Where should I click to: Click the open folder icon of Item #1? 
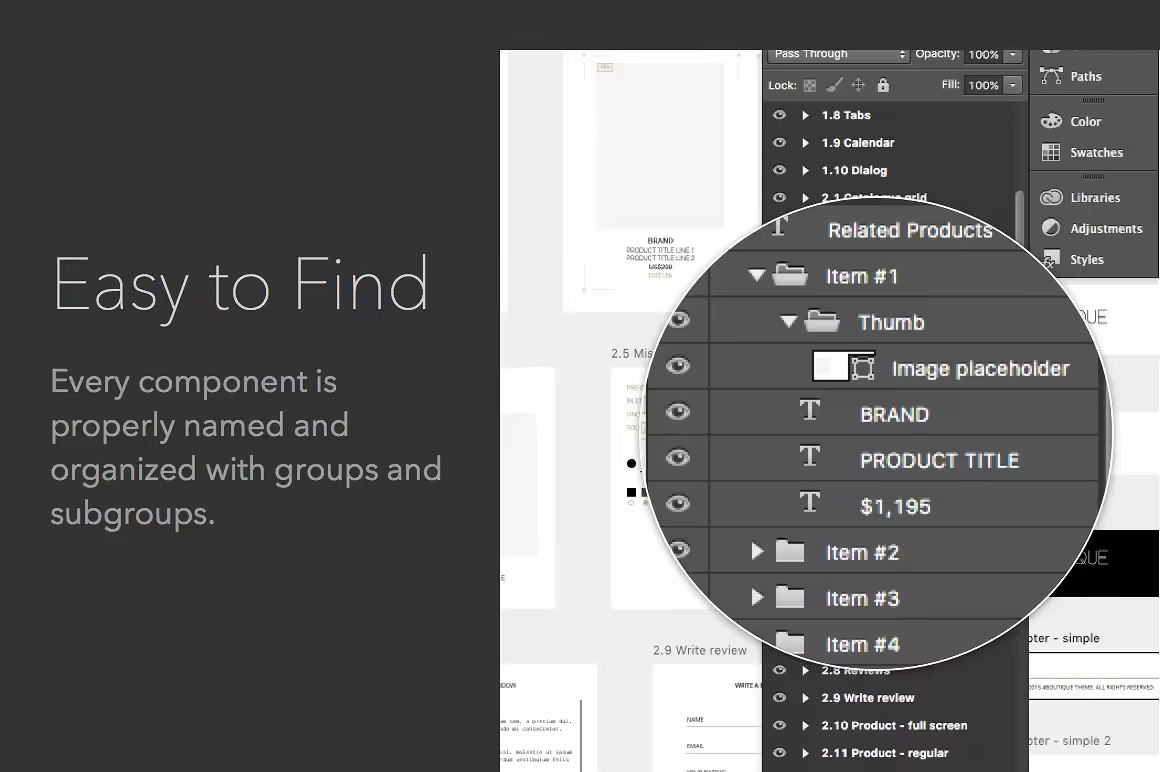tap(790, 275)
